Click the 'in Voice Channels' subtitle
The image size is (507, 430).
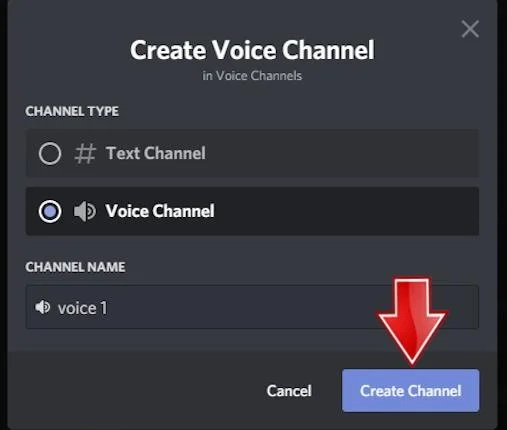252,76
